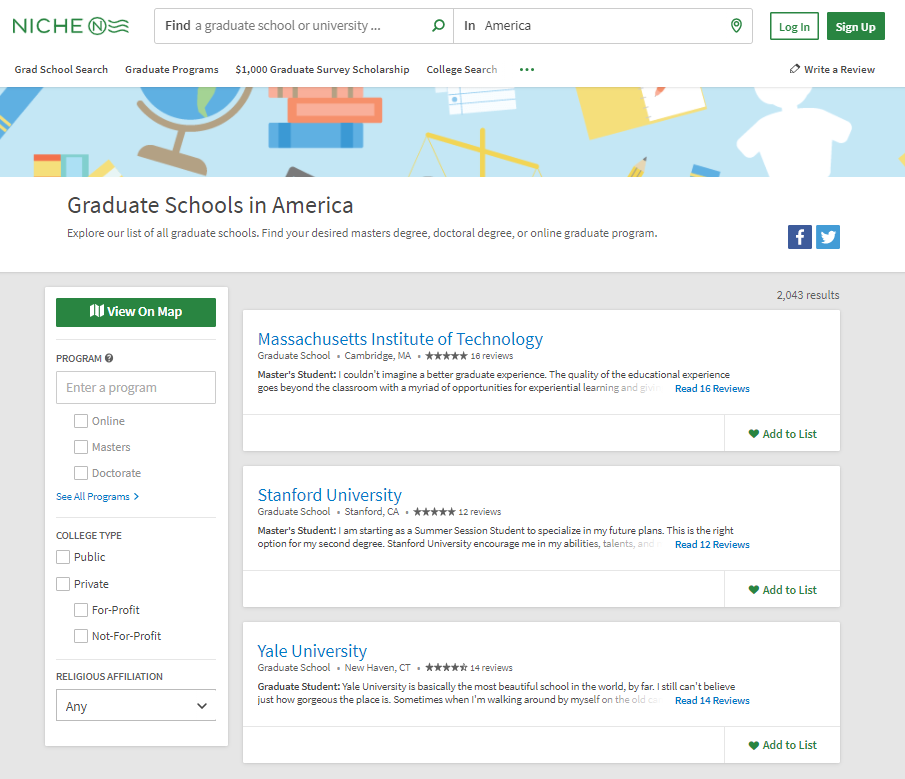Open the Religious Affiliation dropdown
The image size is (905, 779).
(136, 706)
